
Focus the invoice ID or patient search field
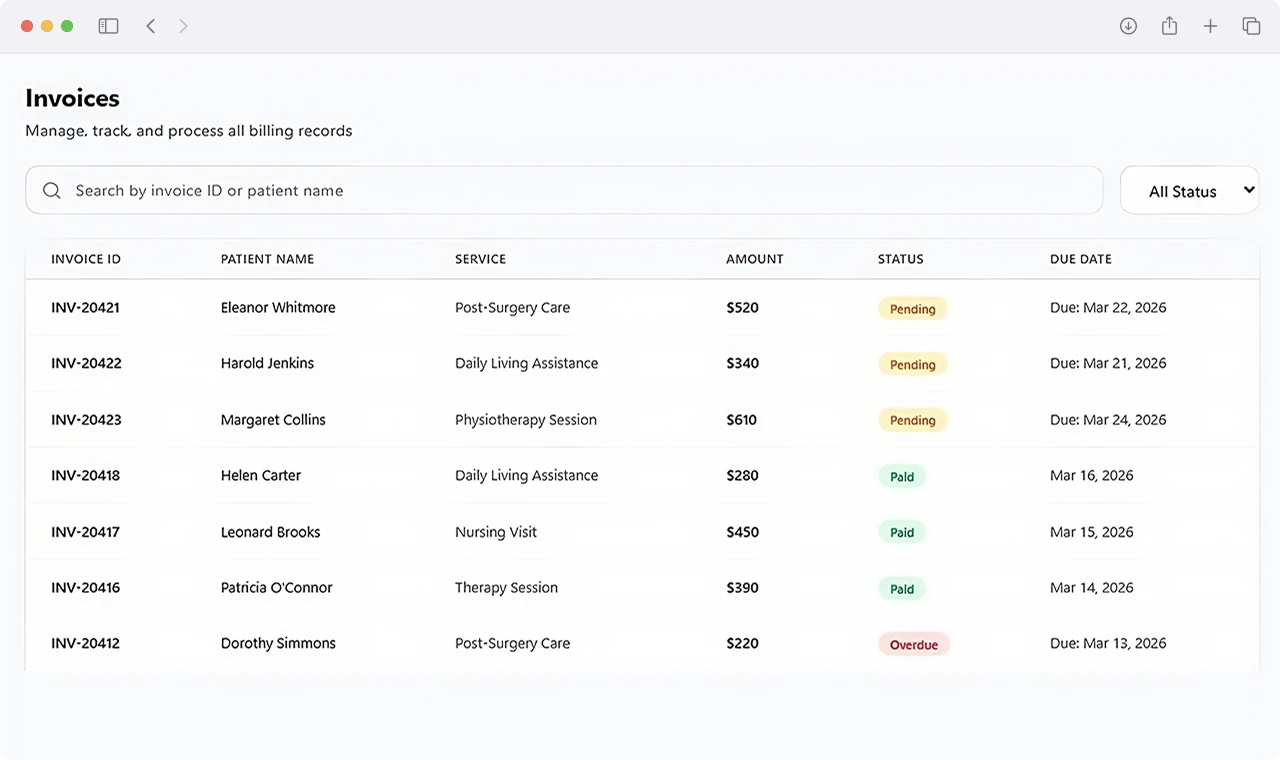click(564, 190)
